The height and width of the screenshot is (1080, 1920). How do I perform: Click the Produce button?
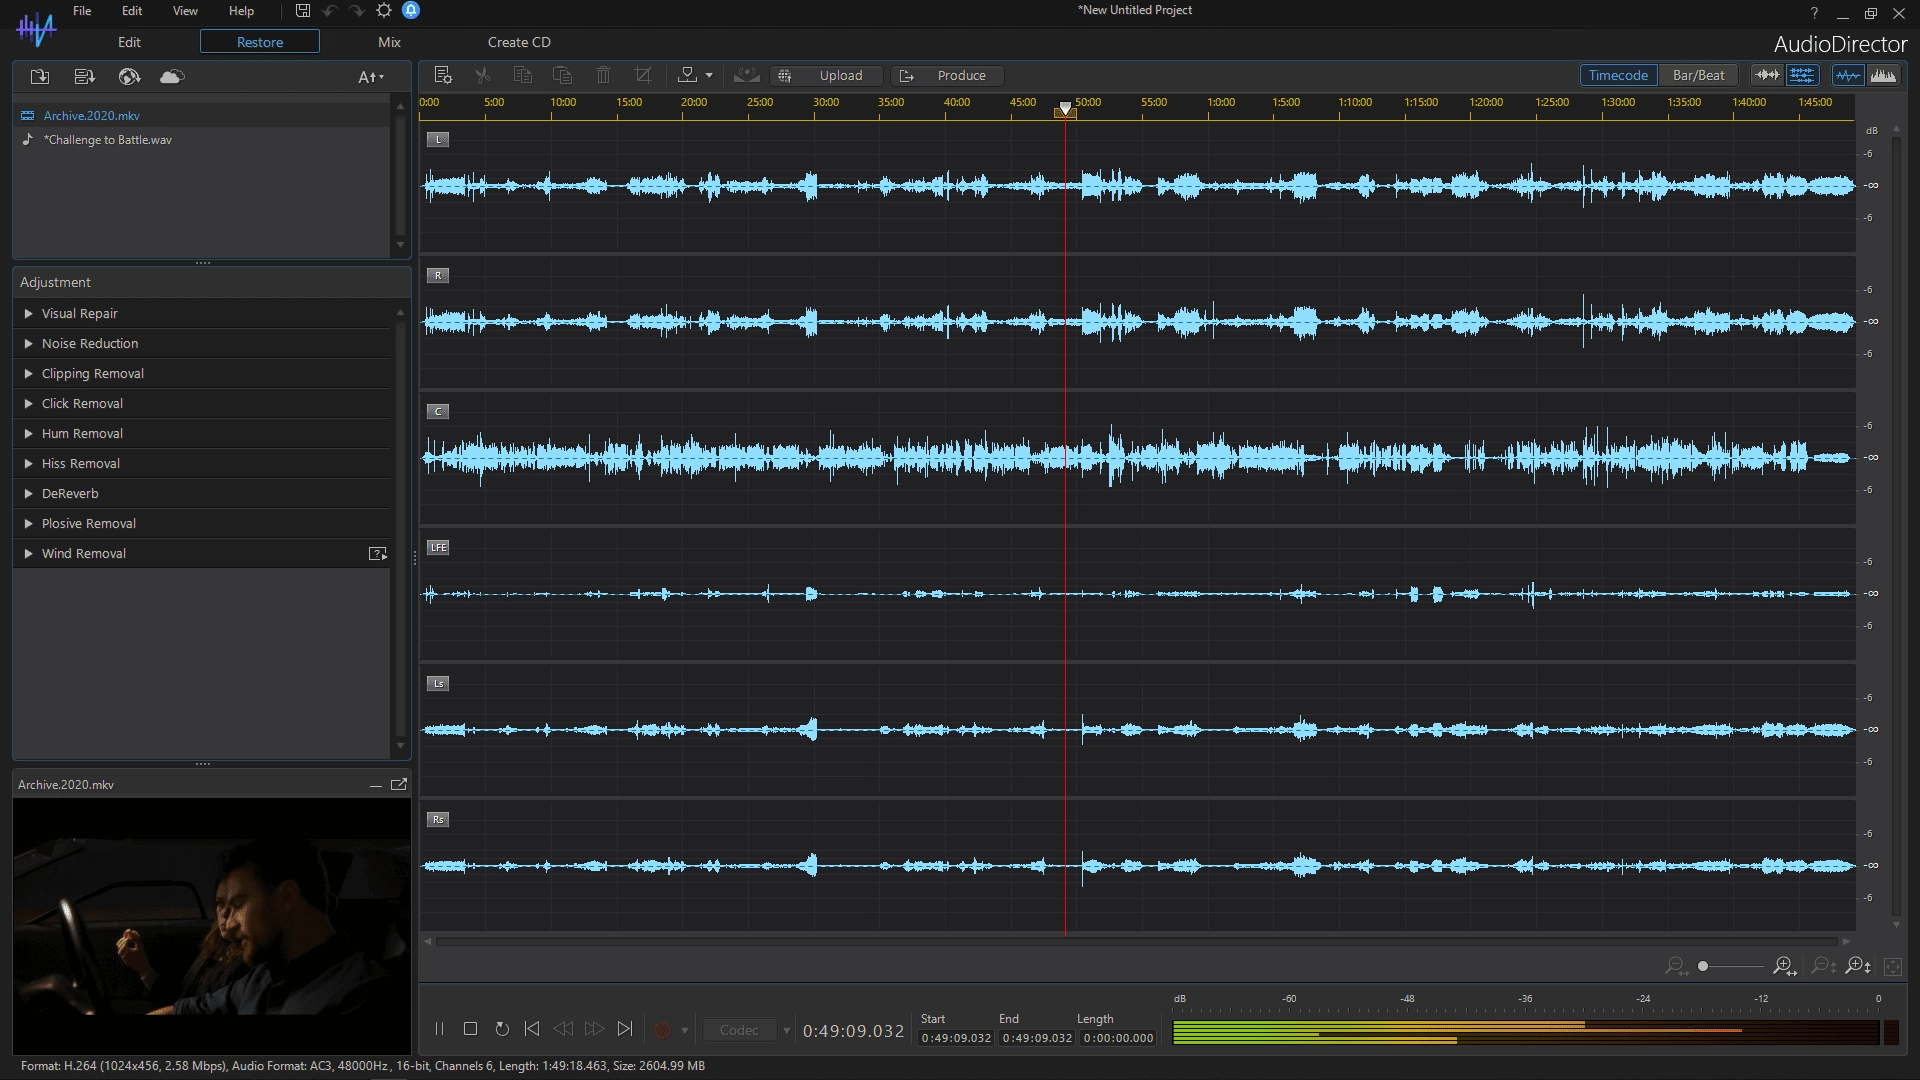pyautogui.click(x=947, y=76)
